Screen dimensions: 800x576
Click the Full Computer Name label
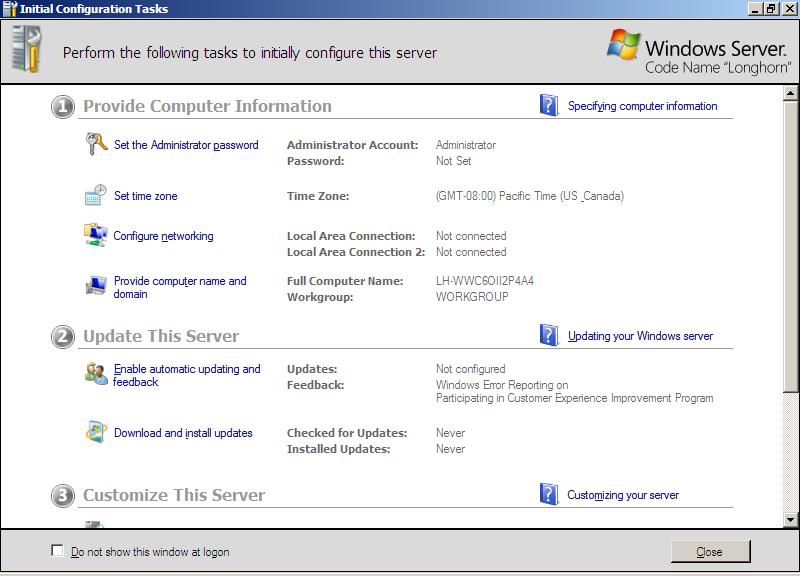click(x=345, y=281)
